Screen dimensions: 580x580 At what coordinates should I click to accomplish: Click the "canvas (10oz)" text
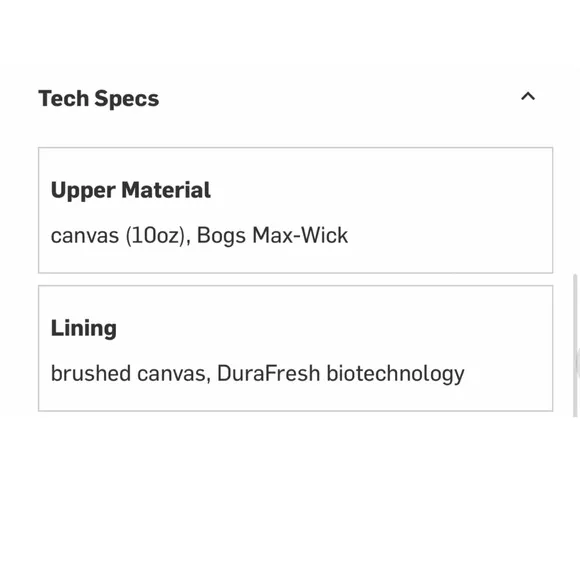[118, 236]
